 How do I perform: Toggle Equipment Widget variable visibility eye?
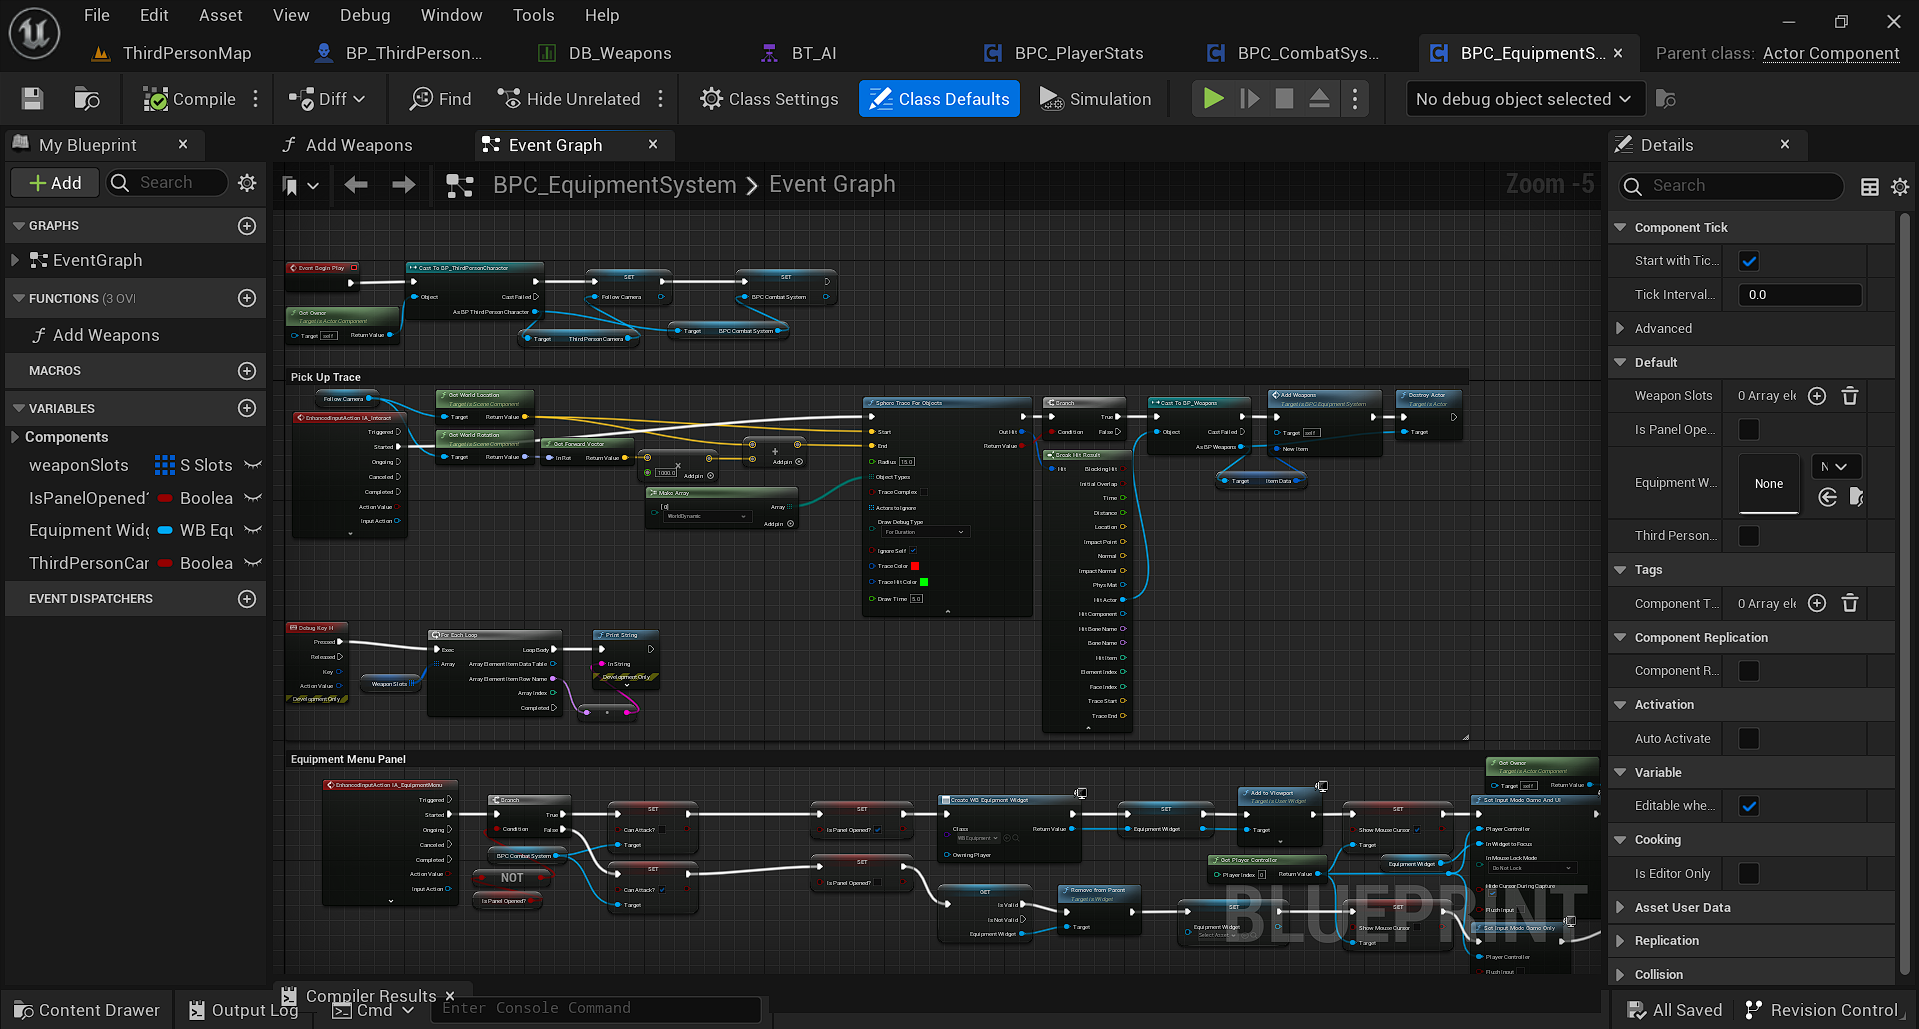(x=253, y=530)
